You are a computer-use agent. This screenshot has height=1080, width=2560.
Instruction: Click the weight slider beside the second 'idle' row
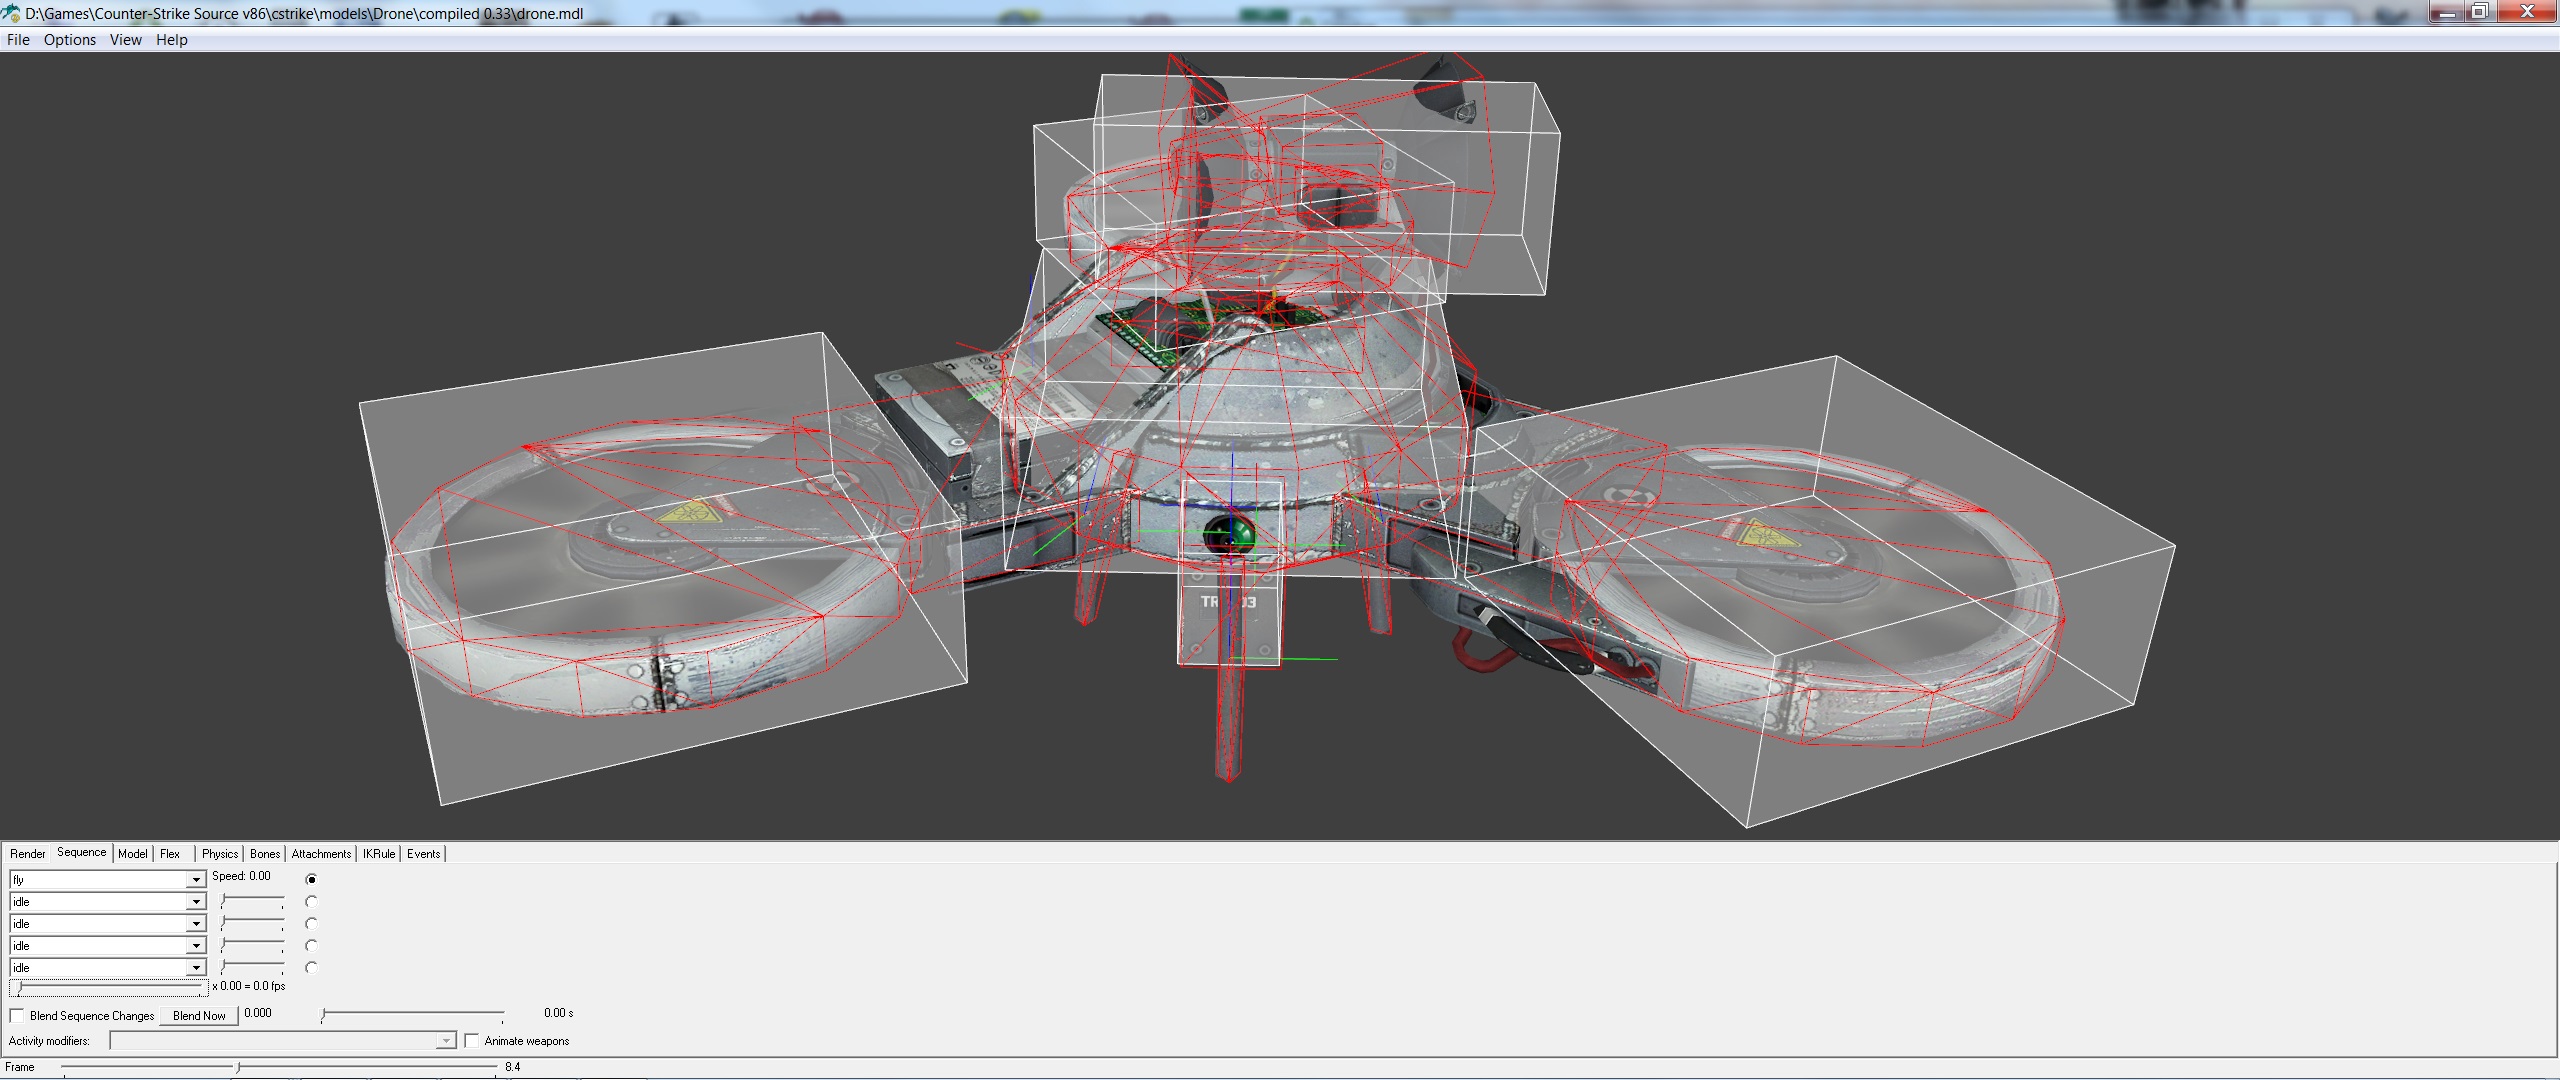(252, 924)
